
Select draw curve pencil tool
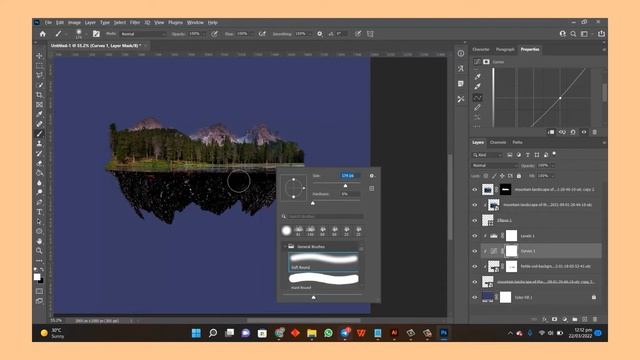coord(478,108)
